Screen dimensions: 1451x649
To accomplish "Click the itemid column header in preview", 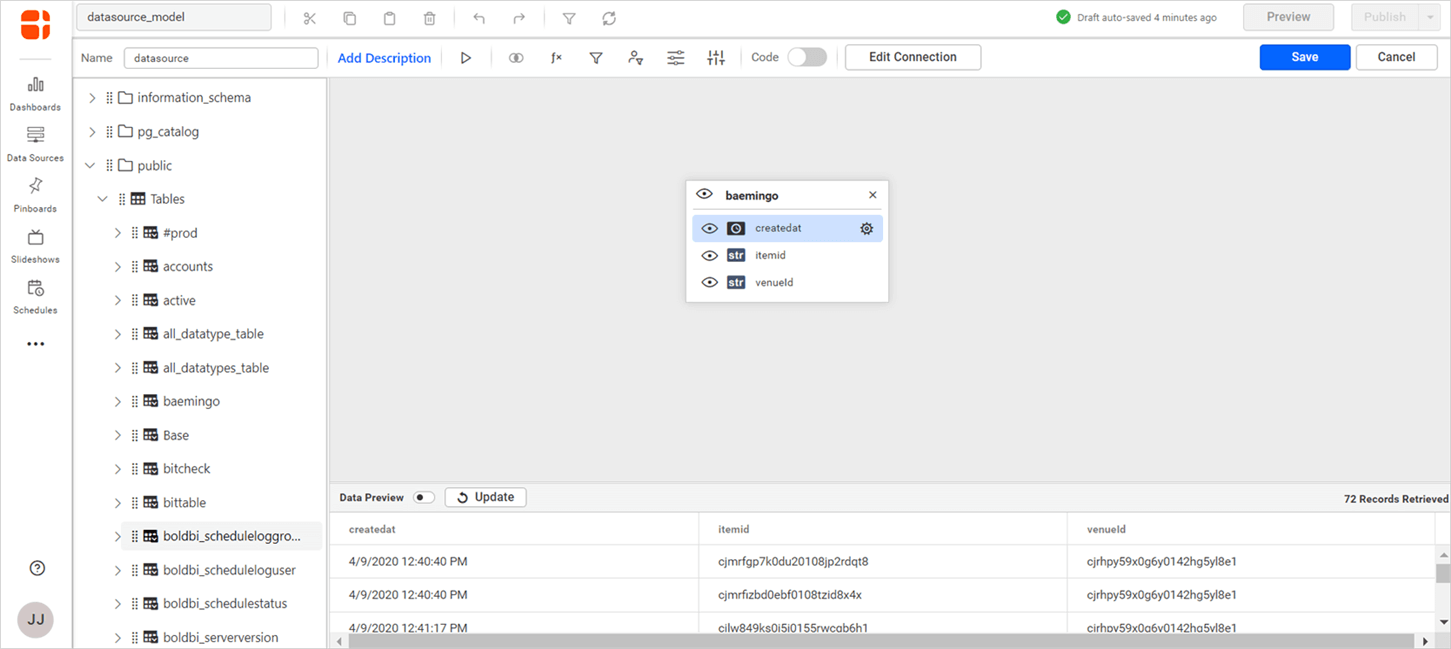I will [734, 529].
